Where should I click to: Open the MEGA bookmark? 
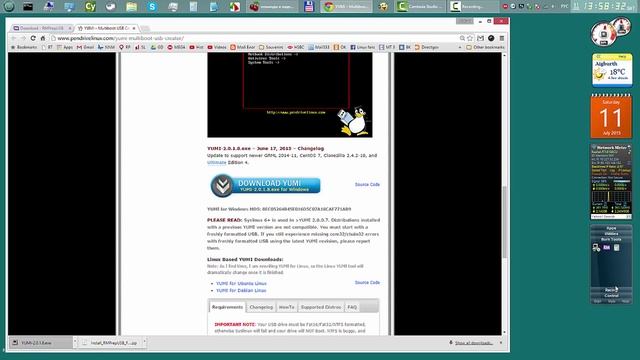coord(176,47)
